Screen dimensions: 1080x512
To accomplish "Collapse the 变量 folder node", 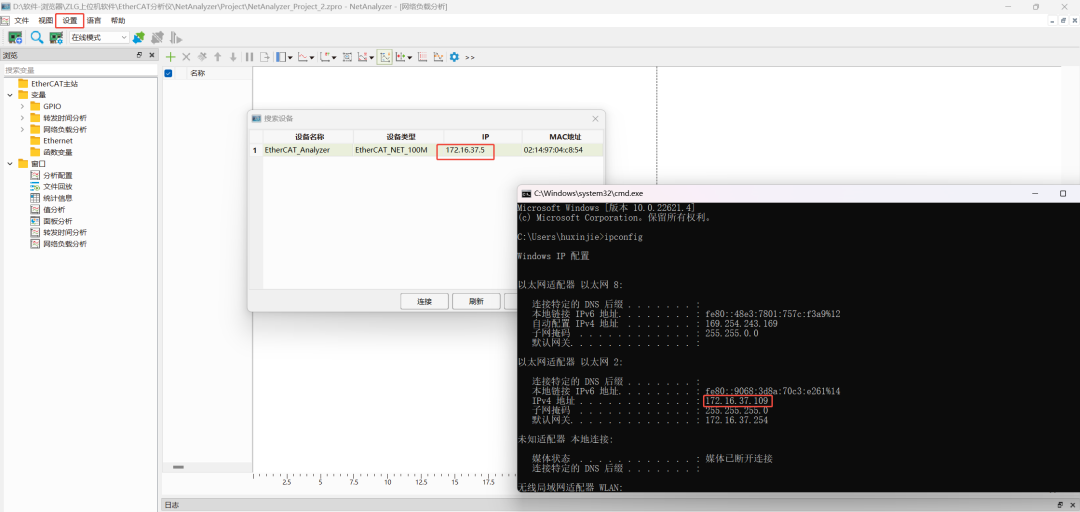I will coord(10,95).
